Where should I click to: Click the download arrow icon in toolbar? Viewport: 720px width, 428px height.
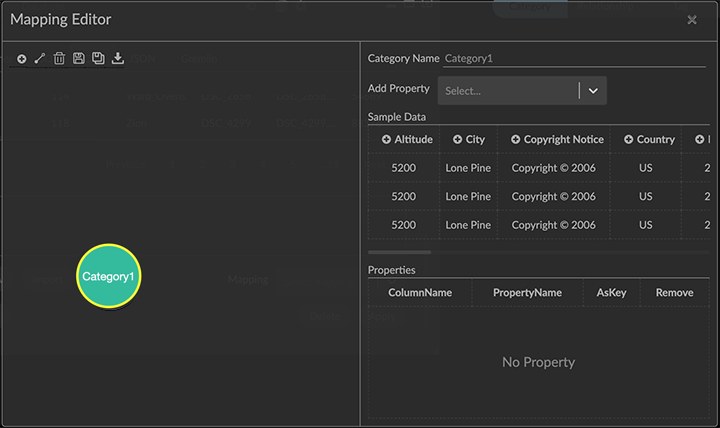(117, 59)
